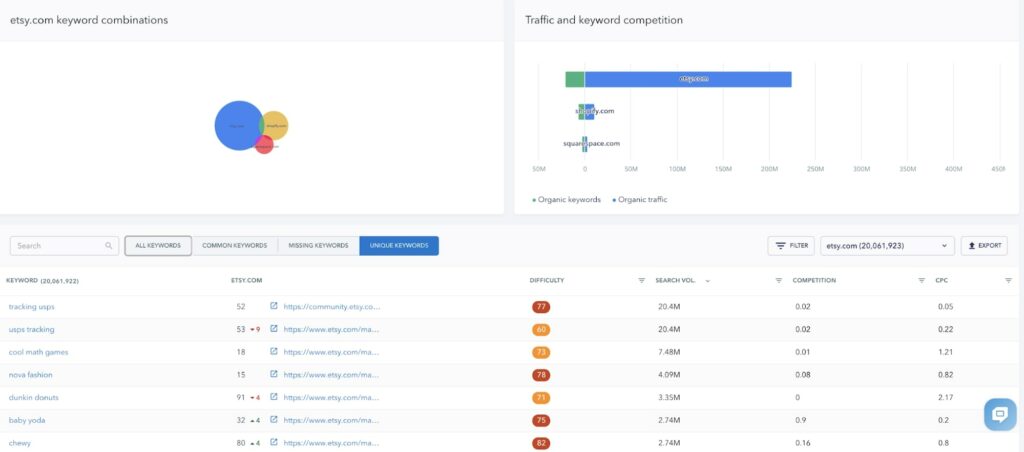Open keyword link baby yoda
Screen dimensions: 1024x452
pyautogui.click(x=27, y=420)
